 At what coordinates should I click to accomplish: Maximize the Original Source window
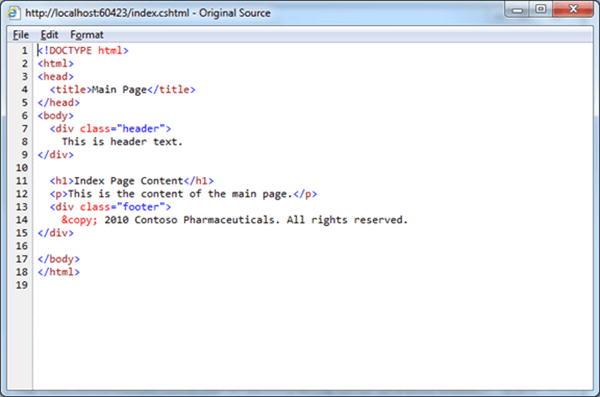[540, 9]
